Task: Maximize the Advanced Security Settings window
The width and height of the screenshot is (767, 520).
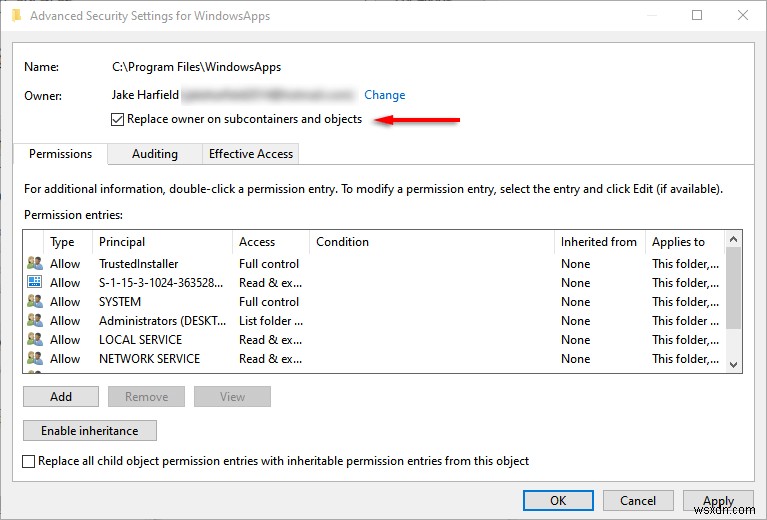Action: click(697, 15)
